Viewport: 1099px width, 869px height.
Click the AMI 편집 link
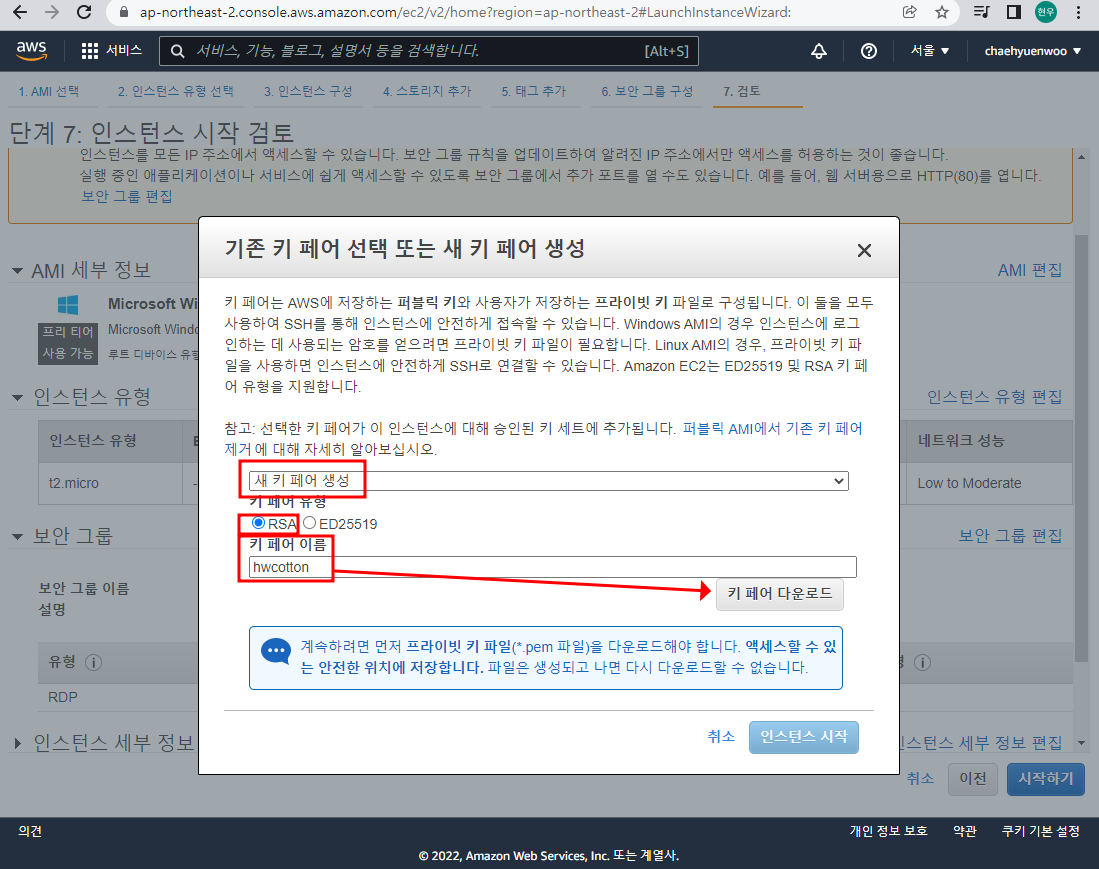coord(1030,271)
